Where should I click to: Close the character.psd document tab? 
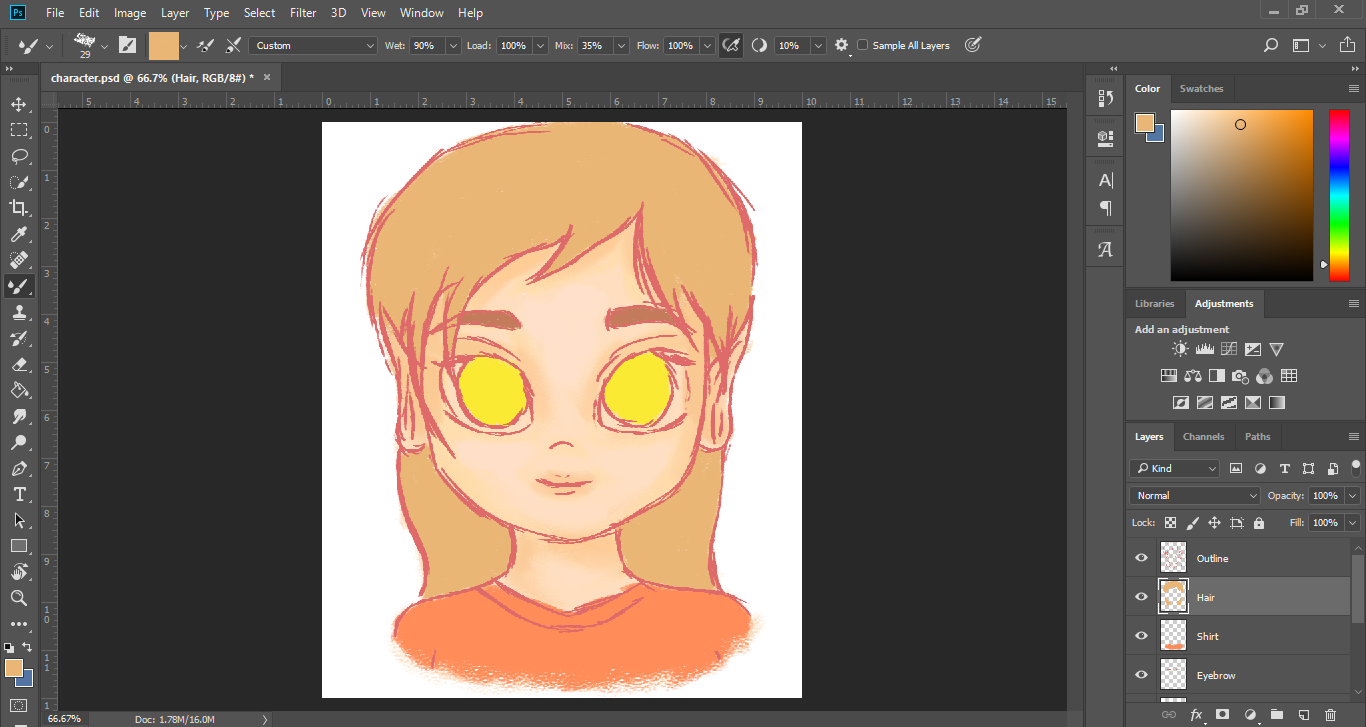pyautogui.click(x=267, y=76)
